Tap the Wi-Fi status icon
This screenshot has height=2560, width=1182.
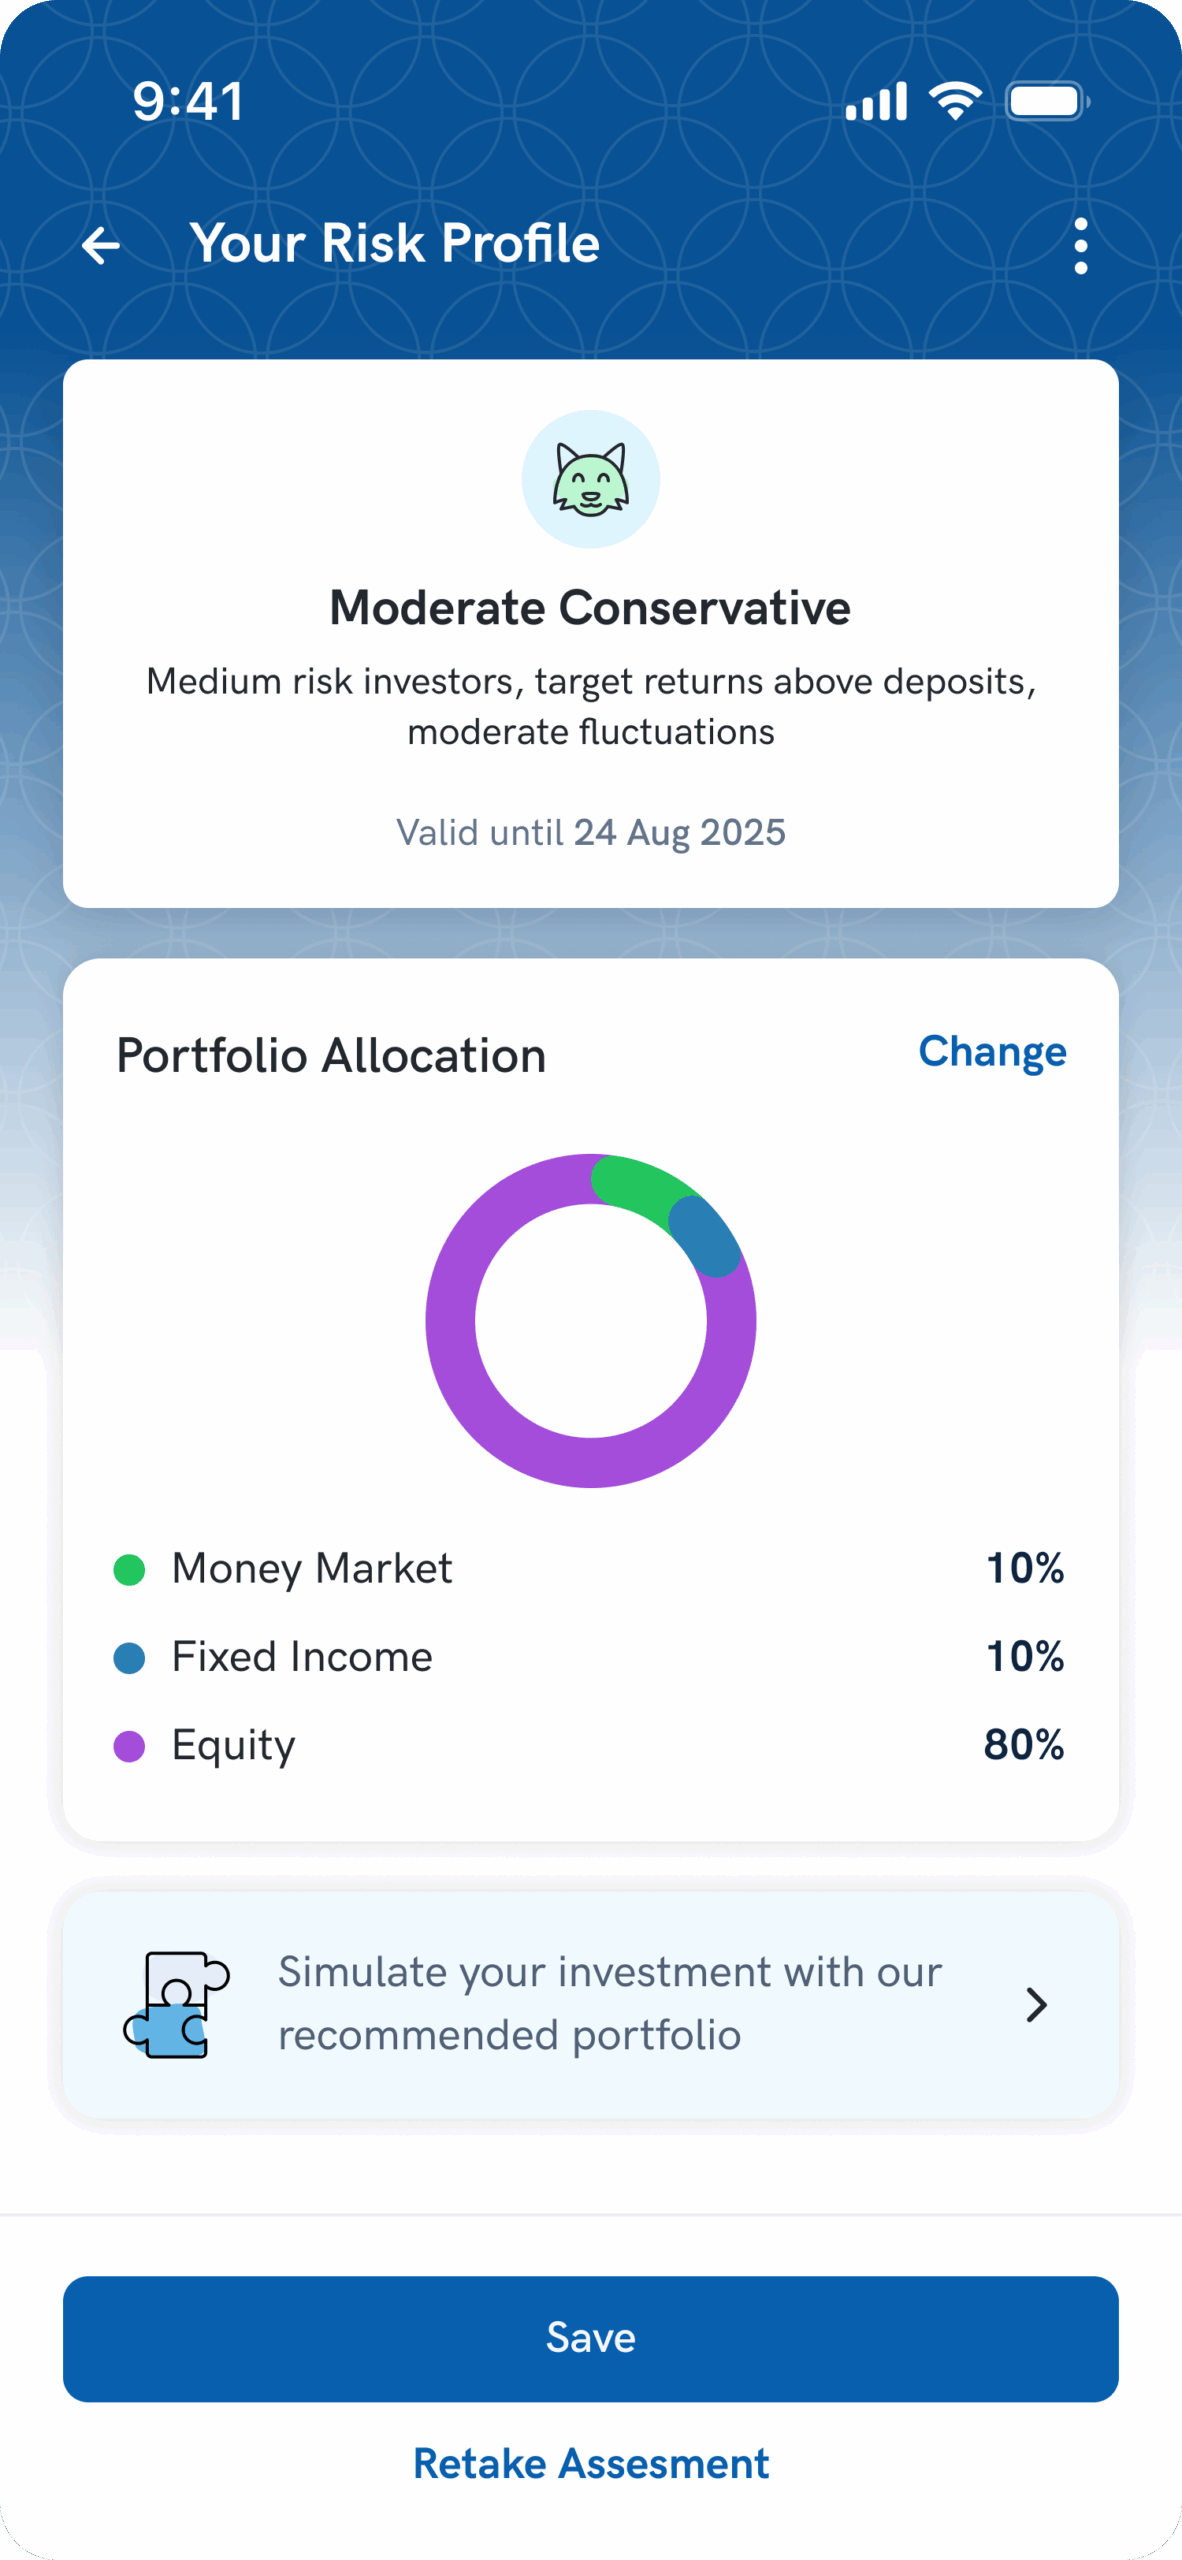point(955,101)
